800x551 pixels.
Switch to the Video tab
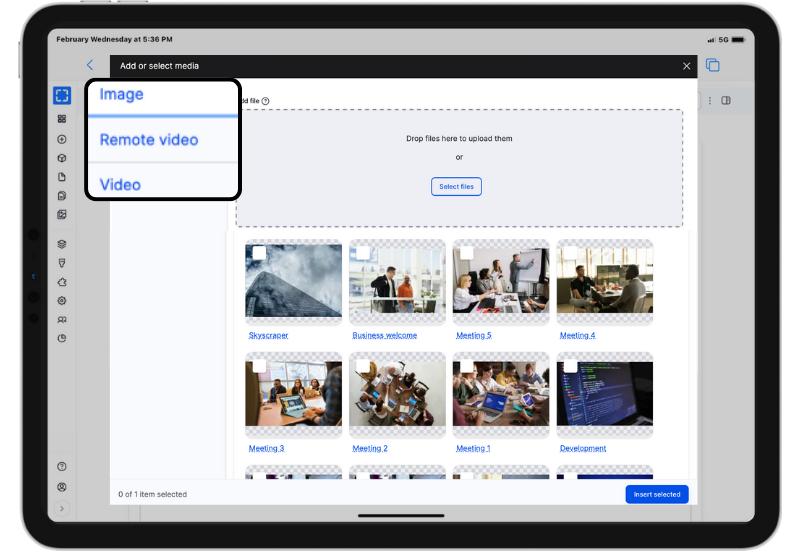120,185
